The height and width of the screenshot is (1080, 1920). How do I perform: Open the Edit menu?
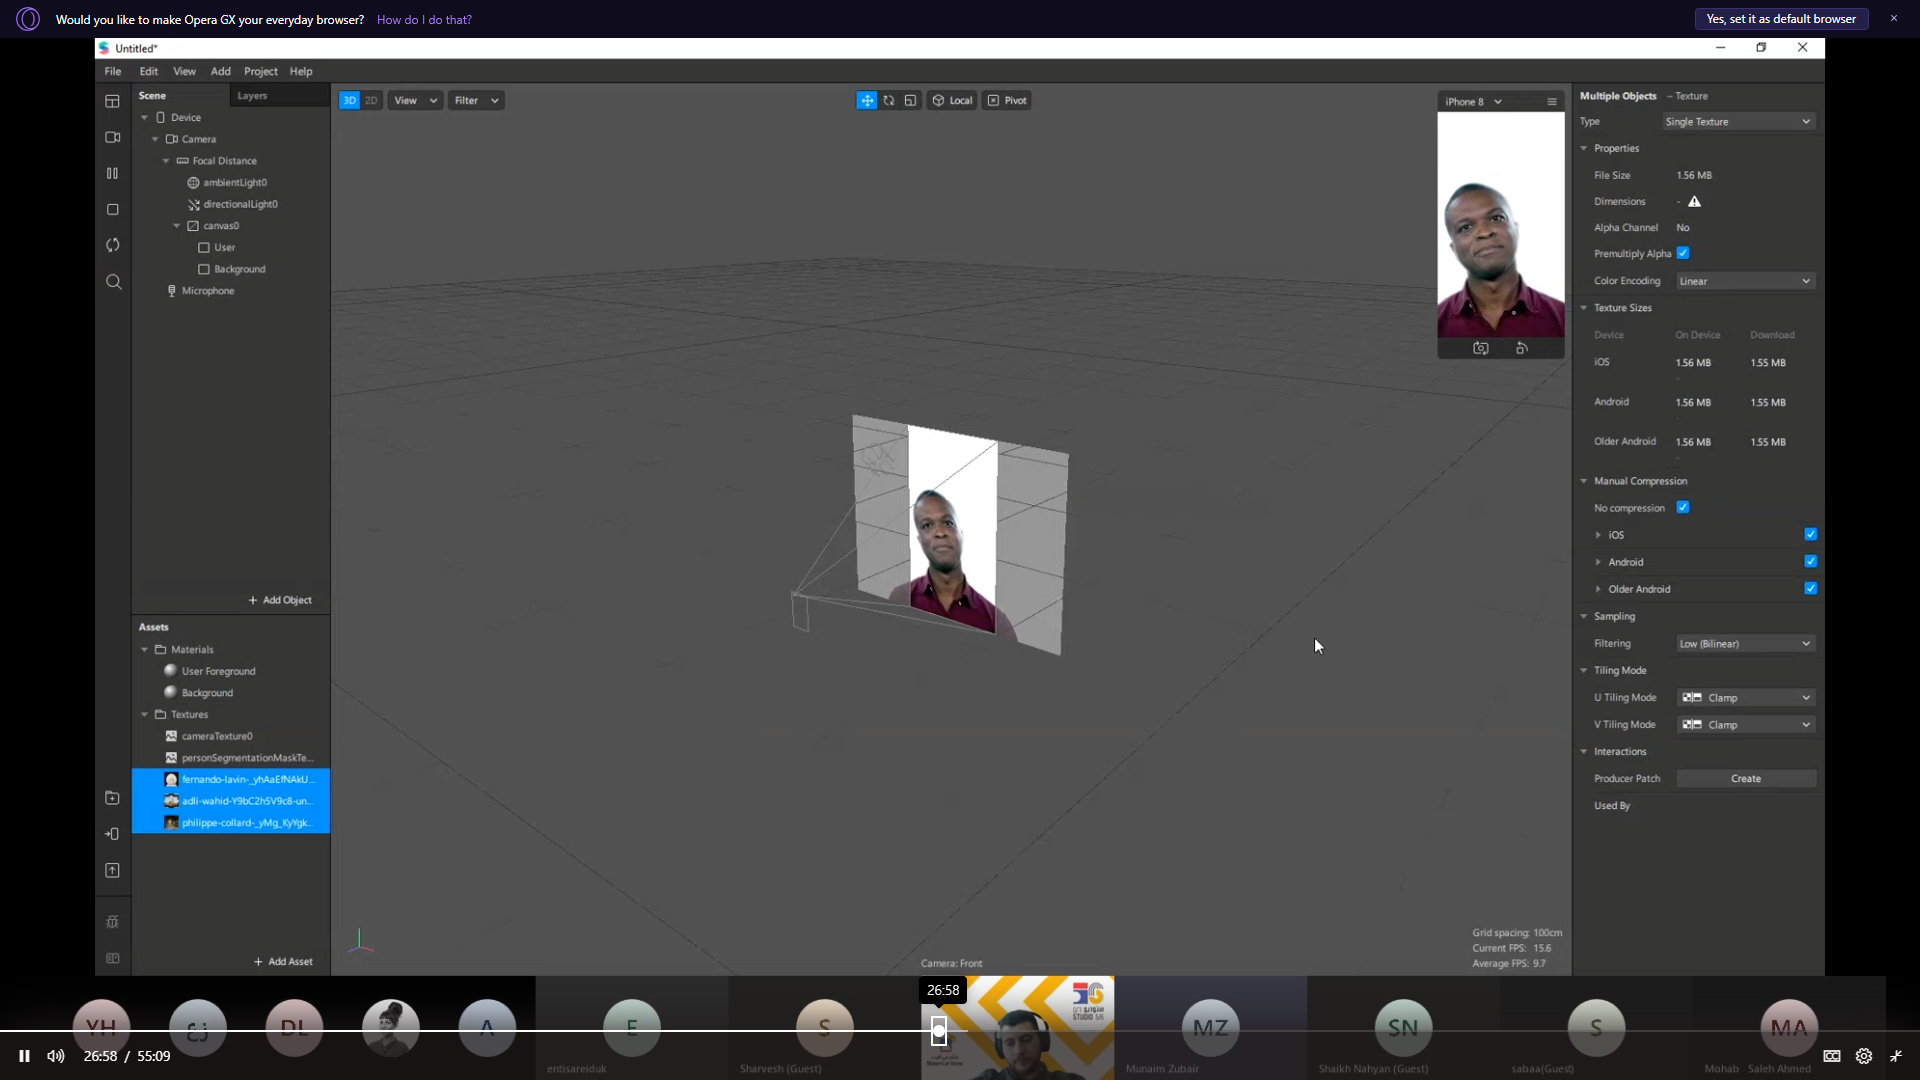click(149, 71)
